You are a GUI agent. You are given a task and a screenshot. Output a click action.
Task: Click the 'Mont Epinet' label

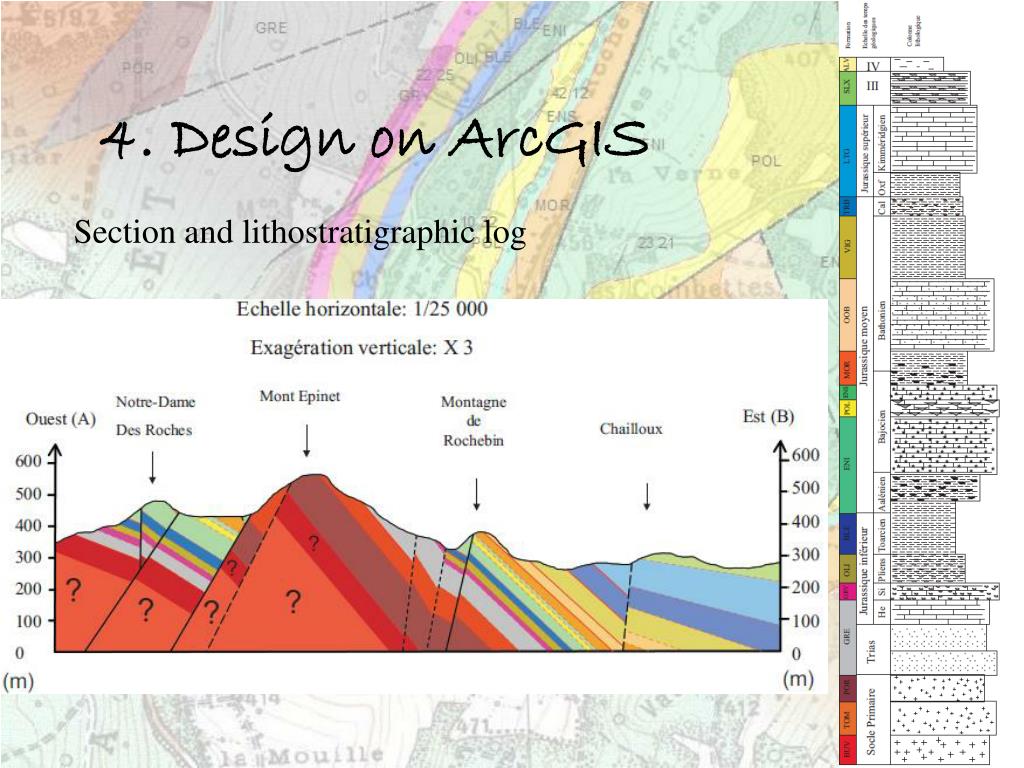300,396
